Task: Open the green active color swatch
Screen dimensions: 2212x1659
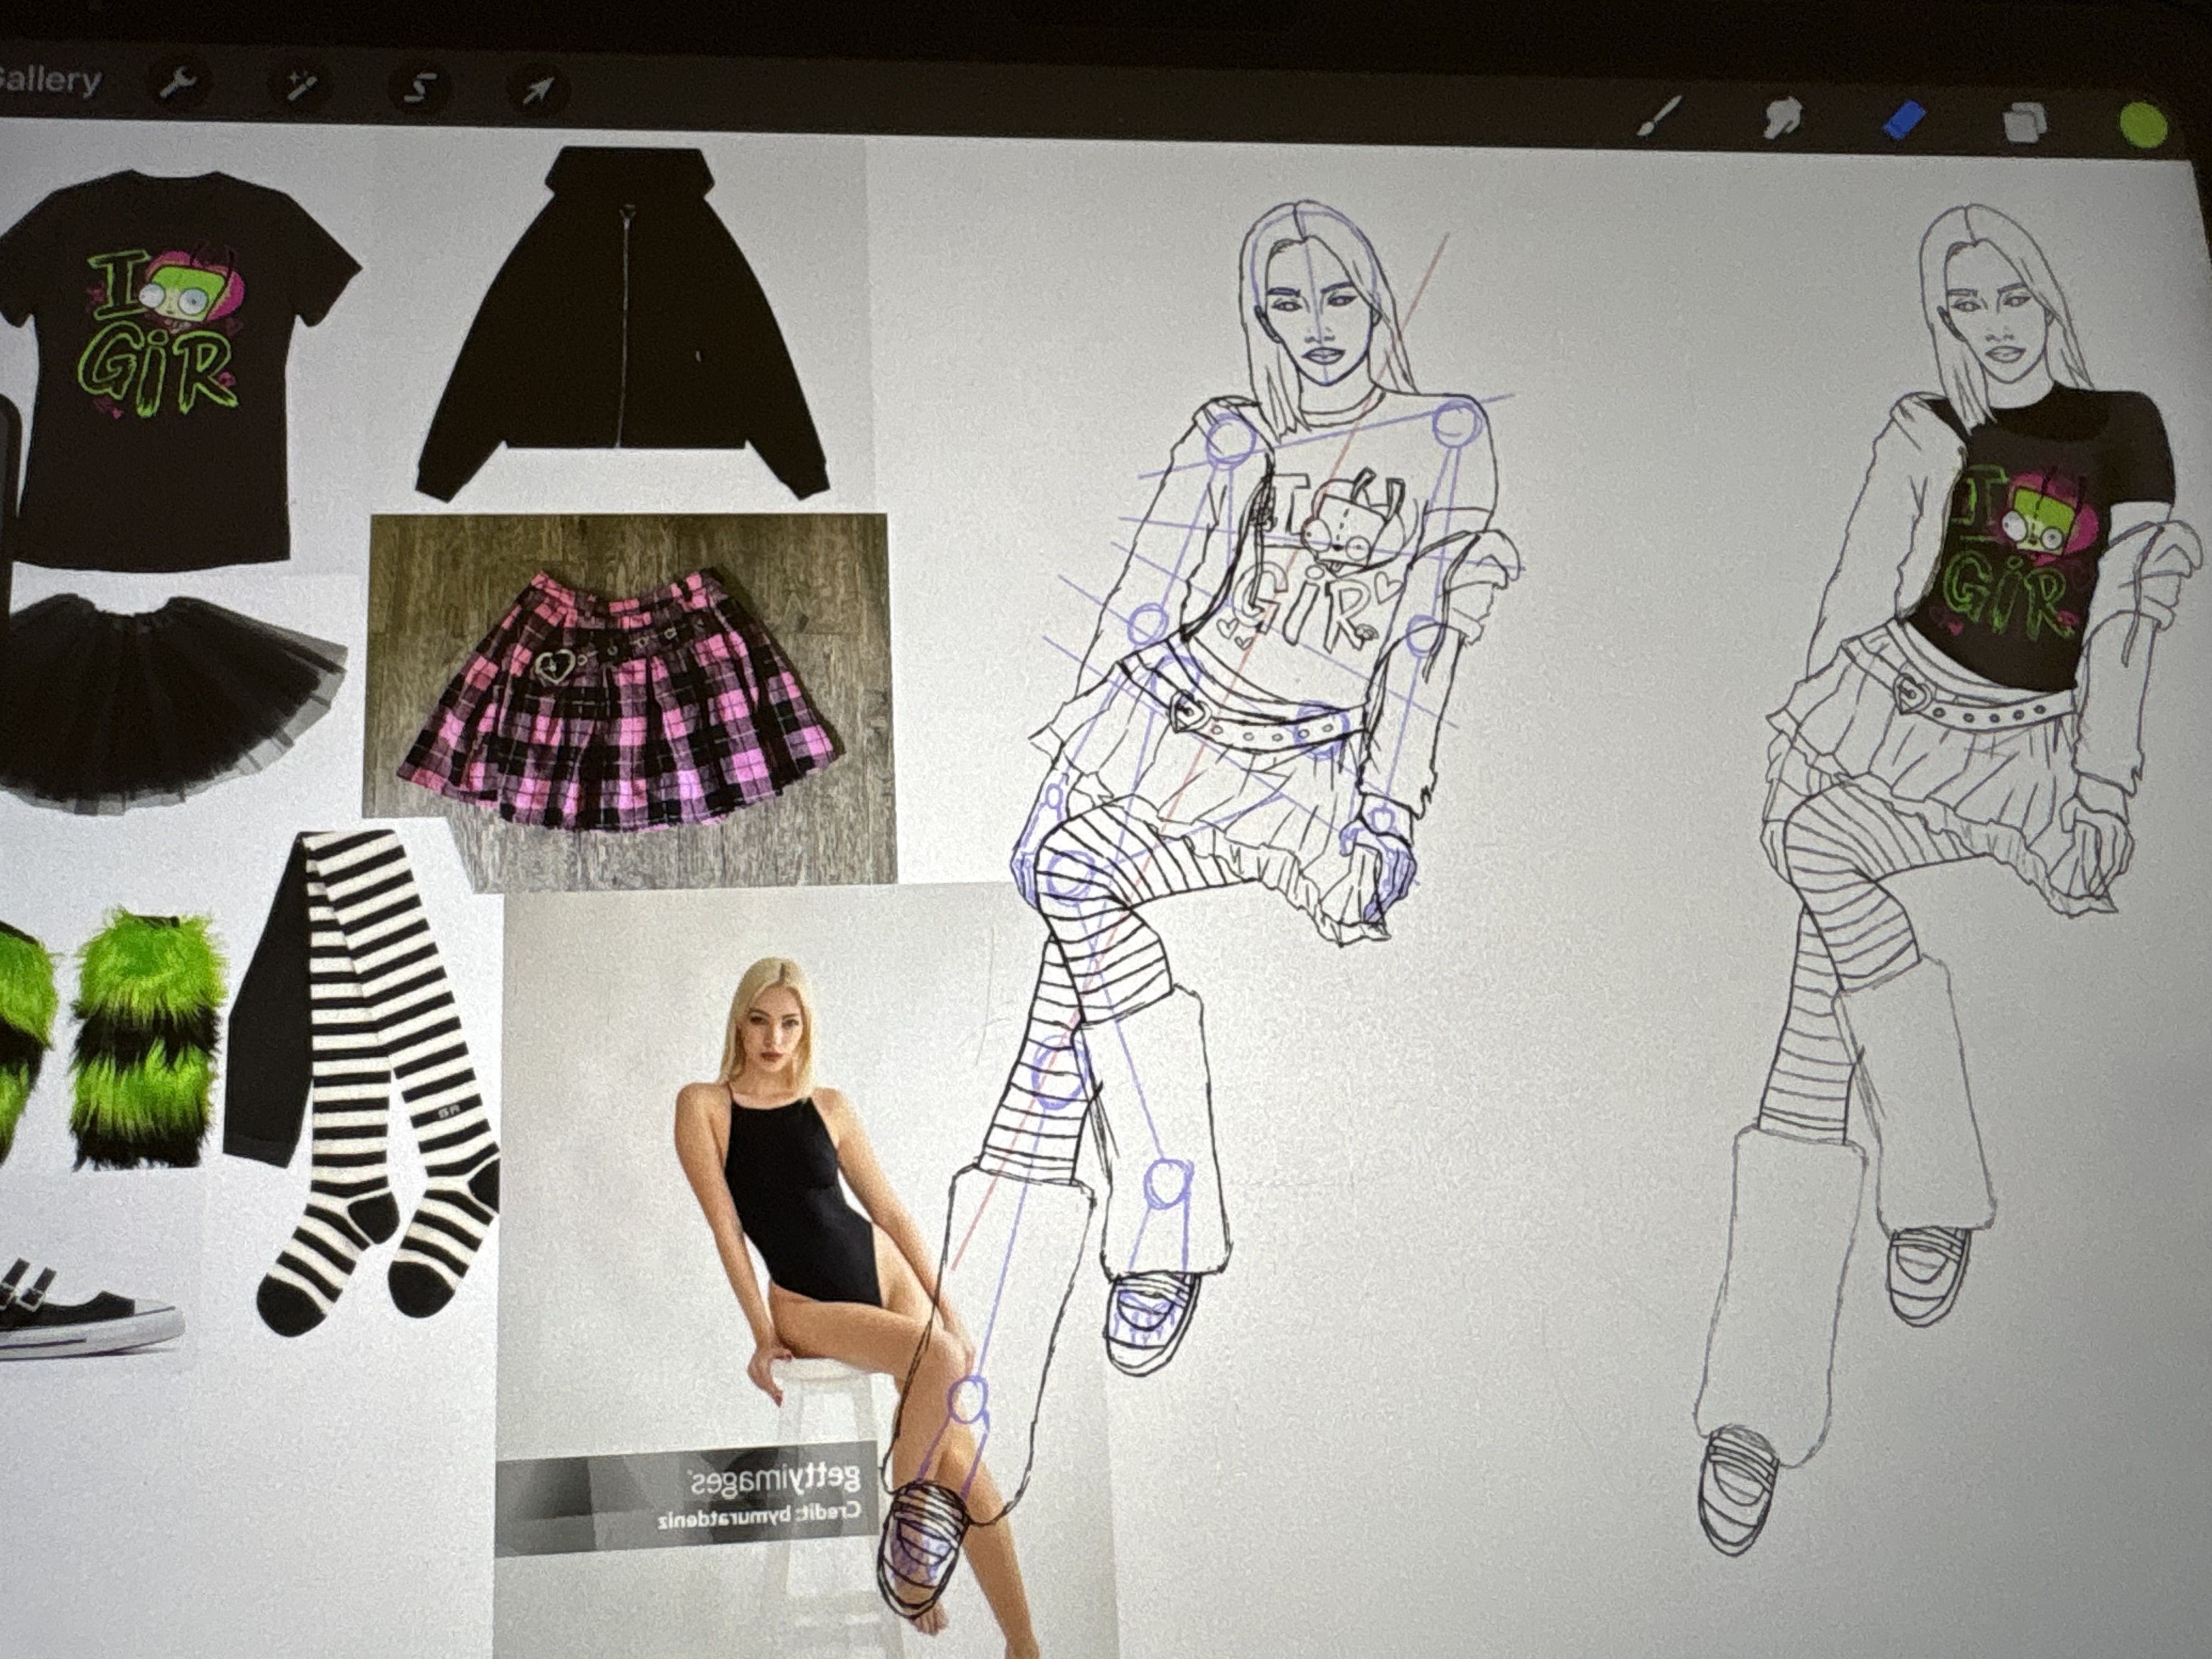Action: pyautogui.click(x=2143, y=126)
